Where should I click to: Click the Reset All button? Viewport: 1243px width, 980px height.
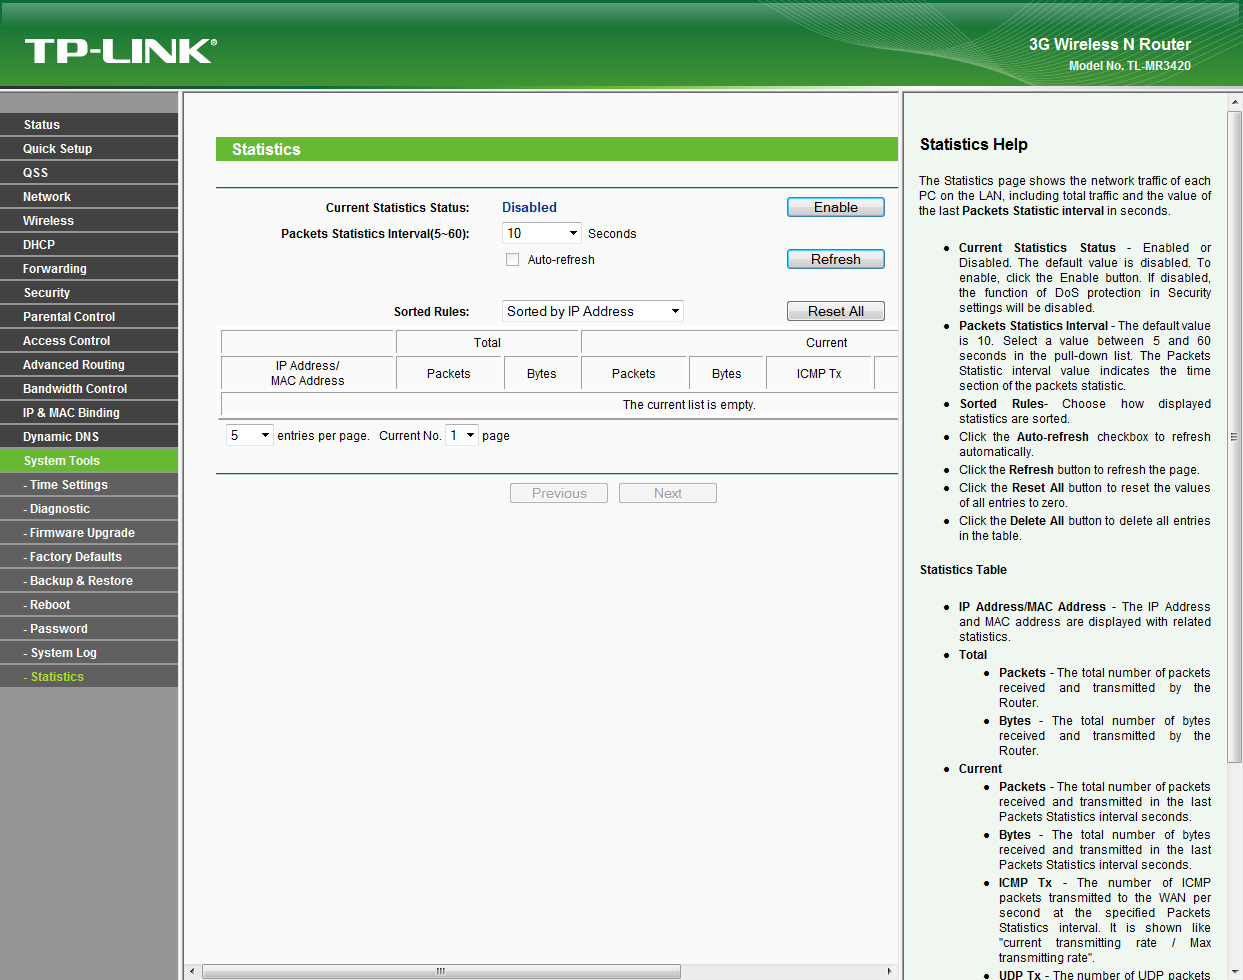click(x=835, y=311)
